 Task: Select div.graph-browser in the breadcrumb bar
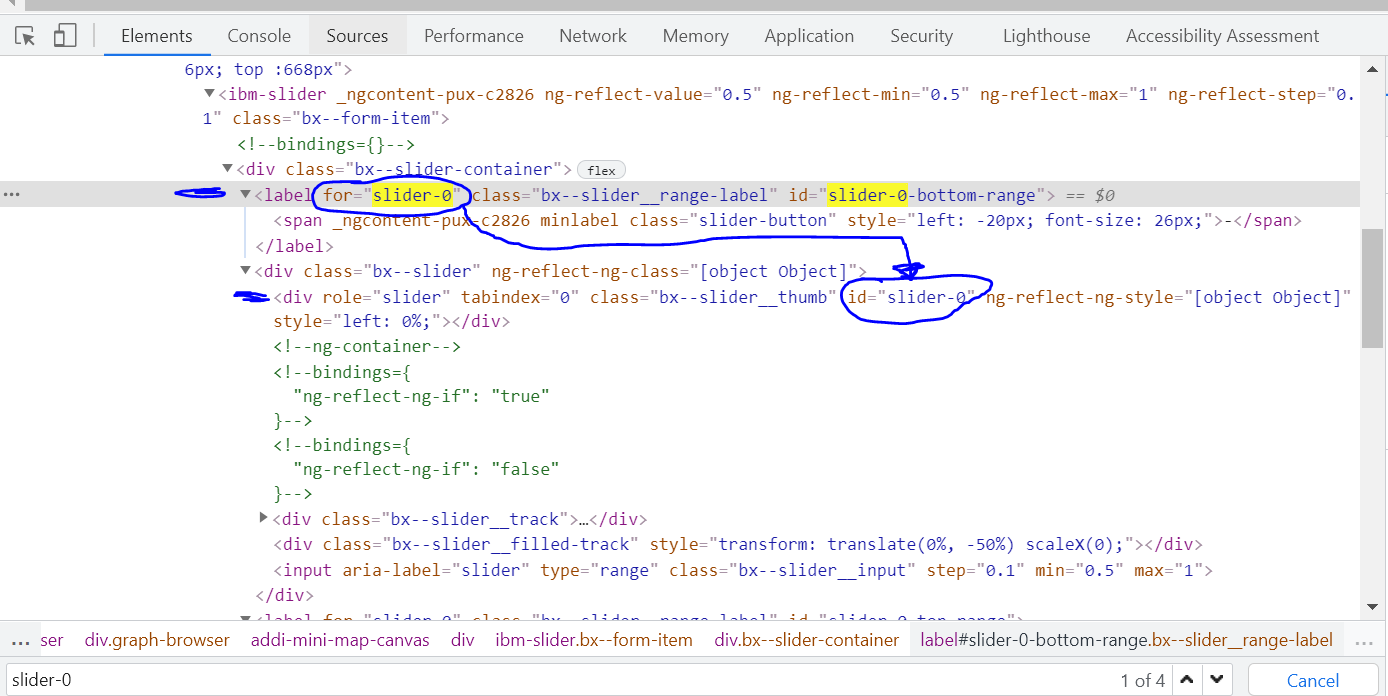157,639
